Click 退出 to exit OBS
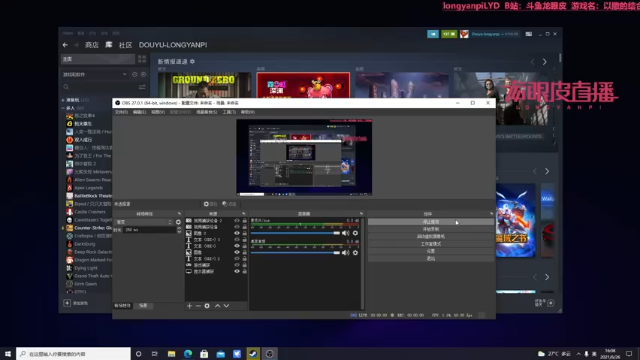The width and height of the screenshot is (640, 360). click(x=431, y=258)
